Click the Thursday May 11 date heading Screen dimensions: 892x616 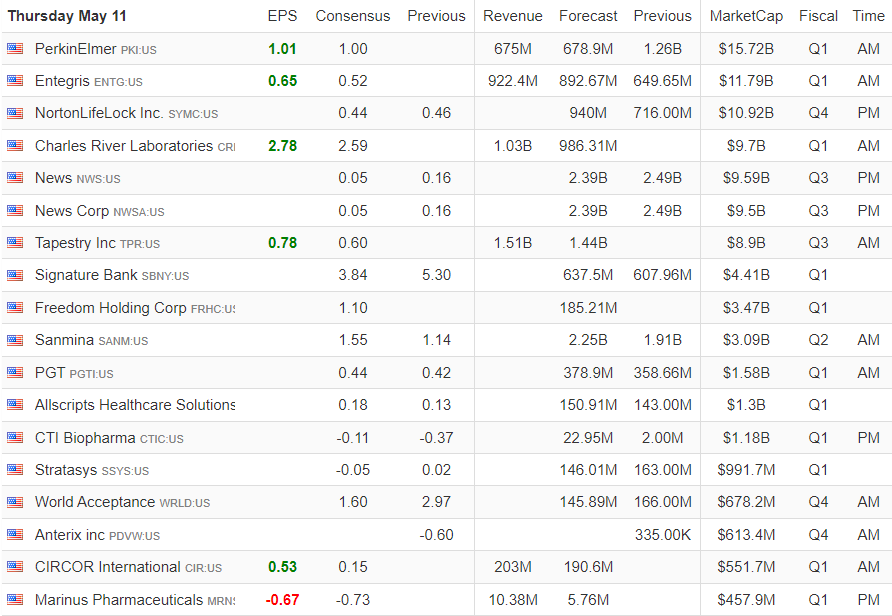tap(67, 16)
